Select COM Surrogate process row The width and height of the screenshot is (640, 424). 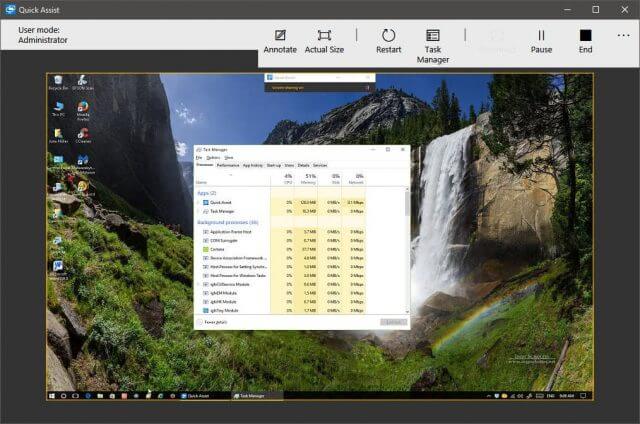click(x=280, y=240)
